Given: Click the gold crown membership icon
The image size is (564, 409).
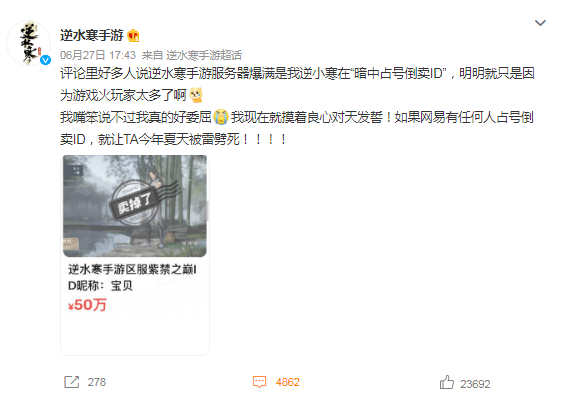Looking at the screenshot, I should point(133,35).
